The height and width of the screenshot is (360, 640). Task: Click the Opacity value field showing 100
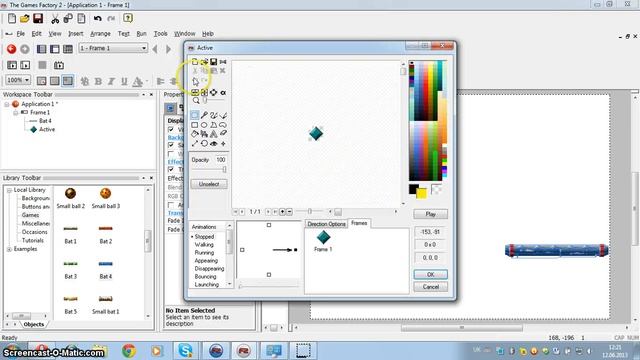tap(220, 160)
